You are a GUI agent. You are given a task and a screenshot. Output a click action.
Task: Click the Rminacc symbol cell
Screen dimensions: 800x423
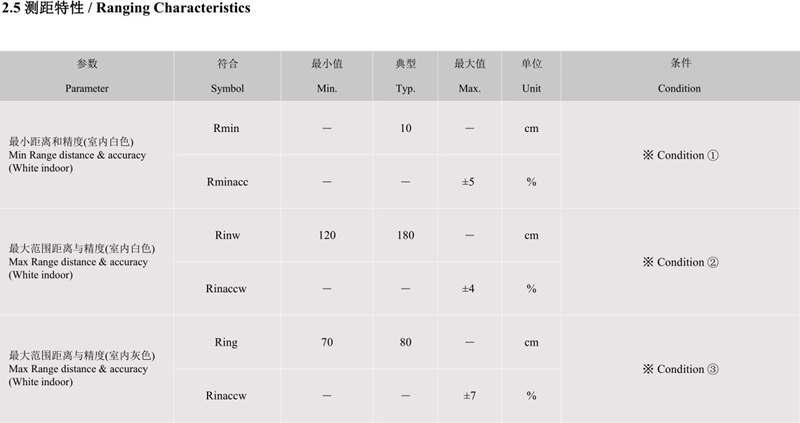[x=227, y=182]
